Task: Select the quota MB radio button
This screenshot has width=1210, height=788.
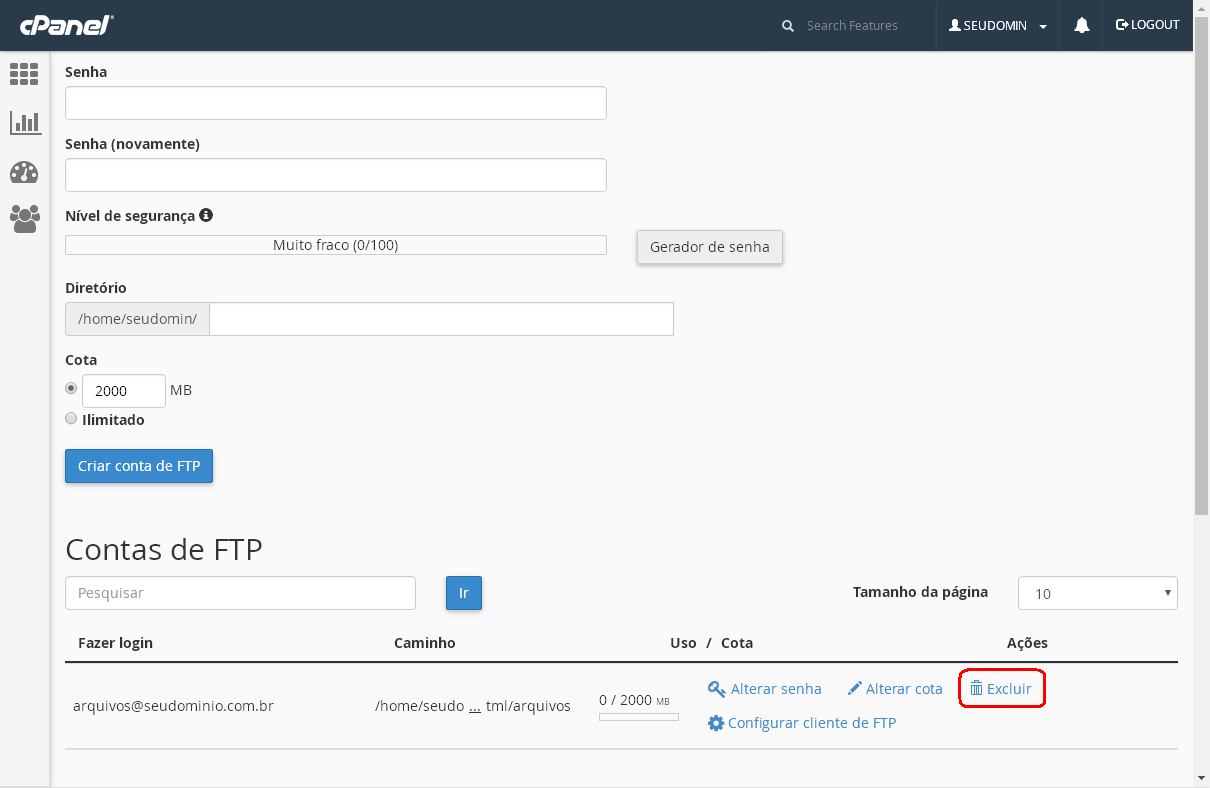Action: 71,389
